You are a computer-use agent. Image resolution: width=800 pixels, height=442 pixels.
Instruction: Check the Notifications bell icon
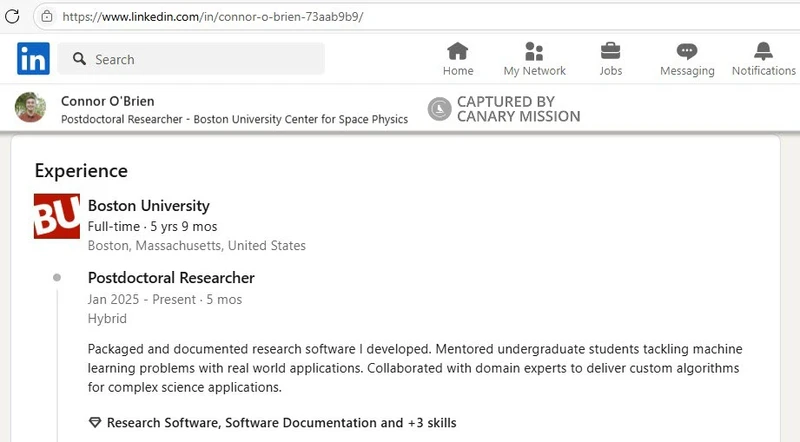(763, 52)
